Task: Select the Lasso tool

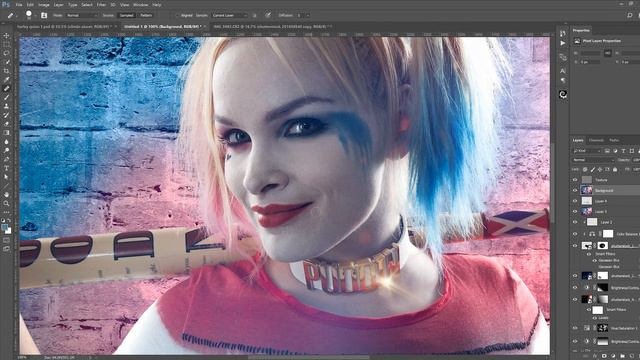Action: [x=7, y=53]
